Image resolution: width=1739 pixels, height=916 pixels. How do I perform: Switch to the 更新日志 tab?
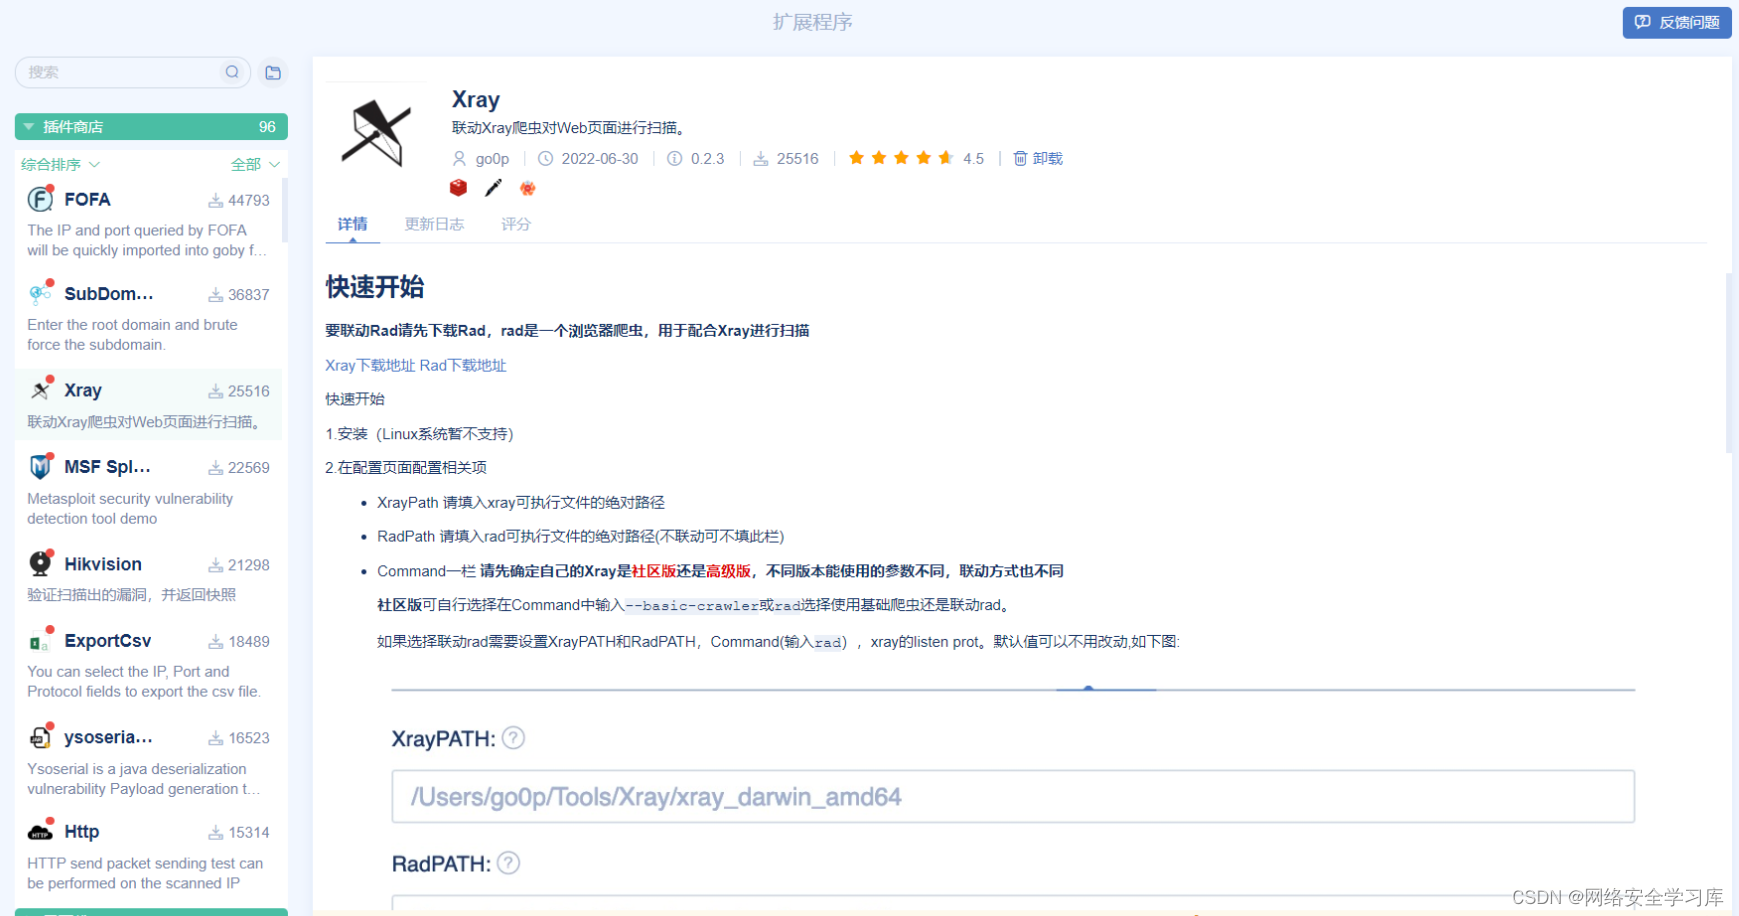click(434, 224)
